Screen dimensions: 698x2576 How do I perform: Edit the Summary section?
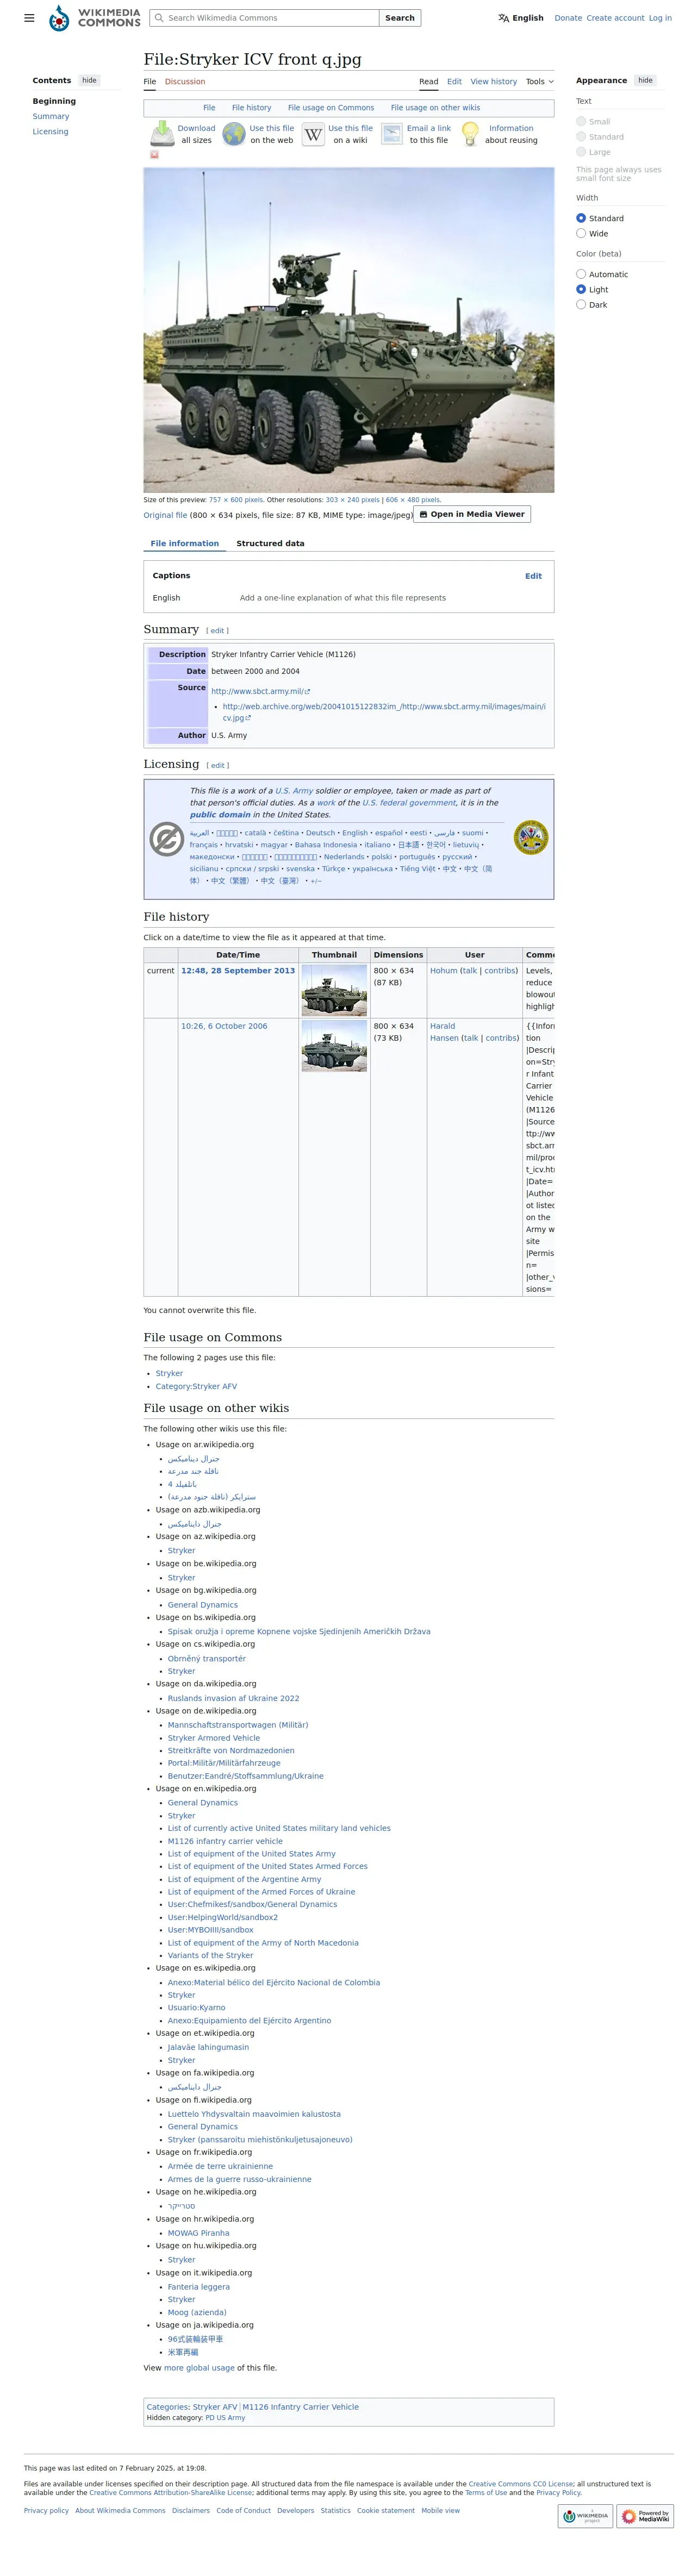click(x=217, y=631)
